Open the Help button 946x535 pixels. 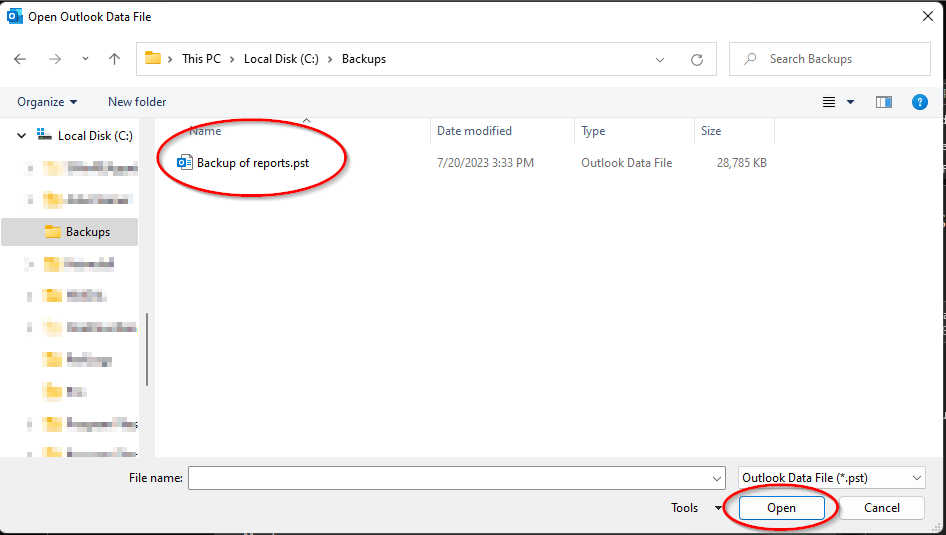coord(919,103)
